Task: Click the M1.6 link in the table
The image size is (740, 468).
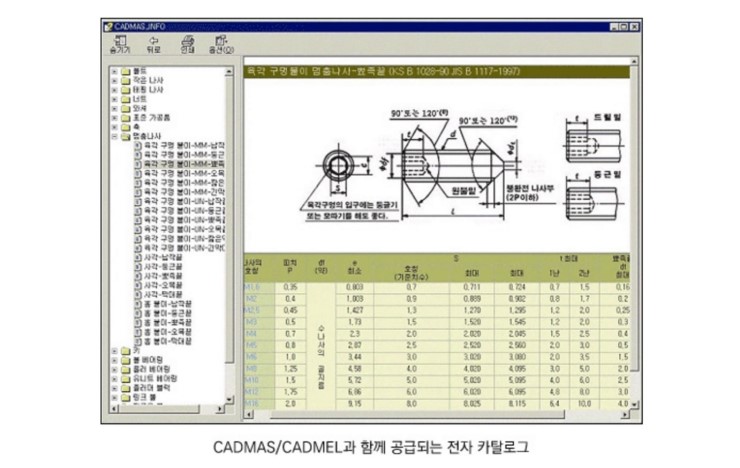Action: coord(252,287)
